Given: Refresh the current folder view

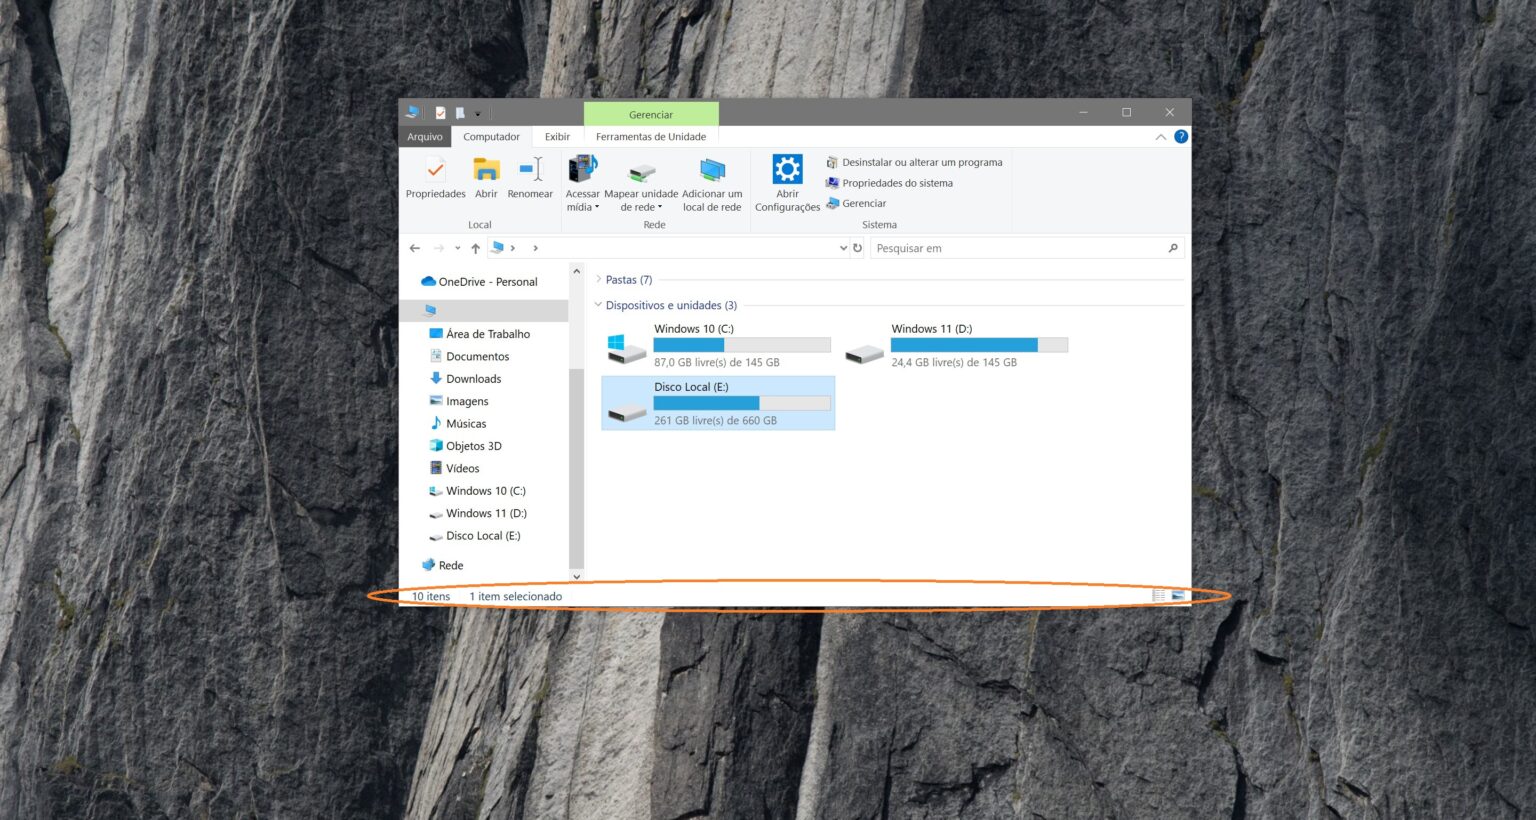Looking at the screenshot, I should [x=858, y=248].
